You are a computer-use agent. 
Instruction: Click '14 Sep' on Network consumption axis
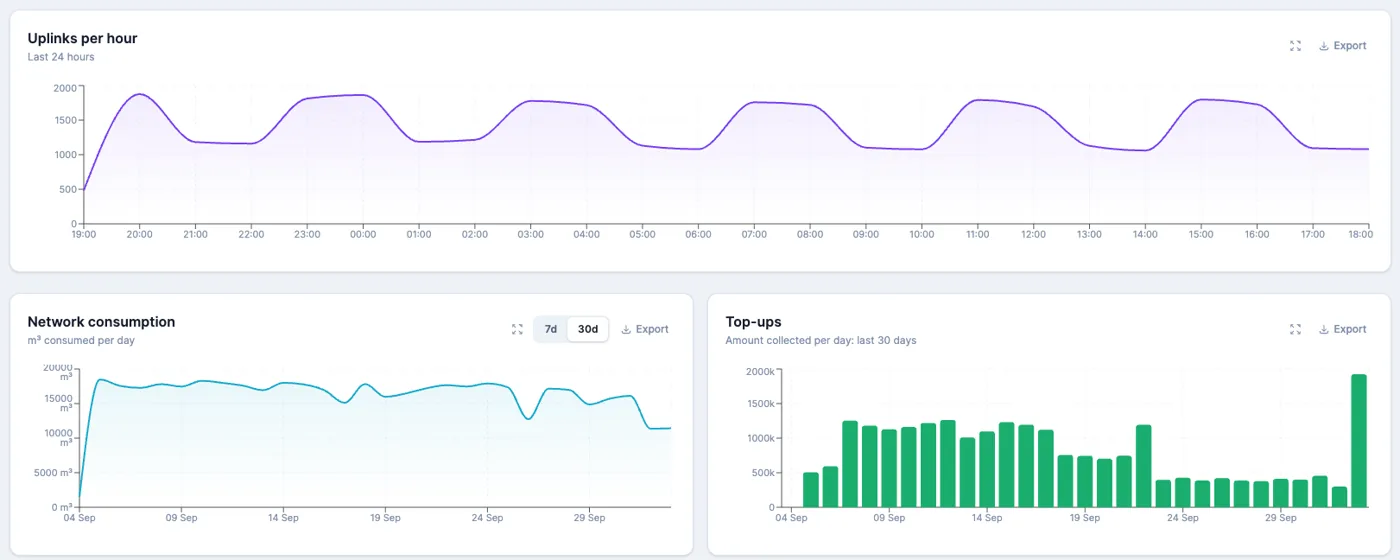click(x=283, y=518)
